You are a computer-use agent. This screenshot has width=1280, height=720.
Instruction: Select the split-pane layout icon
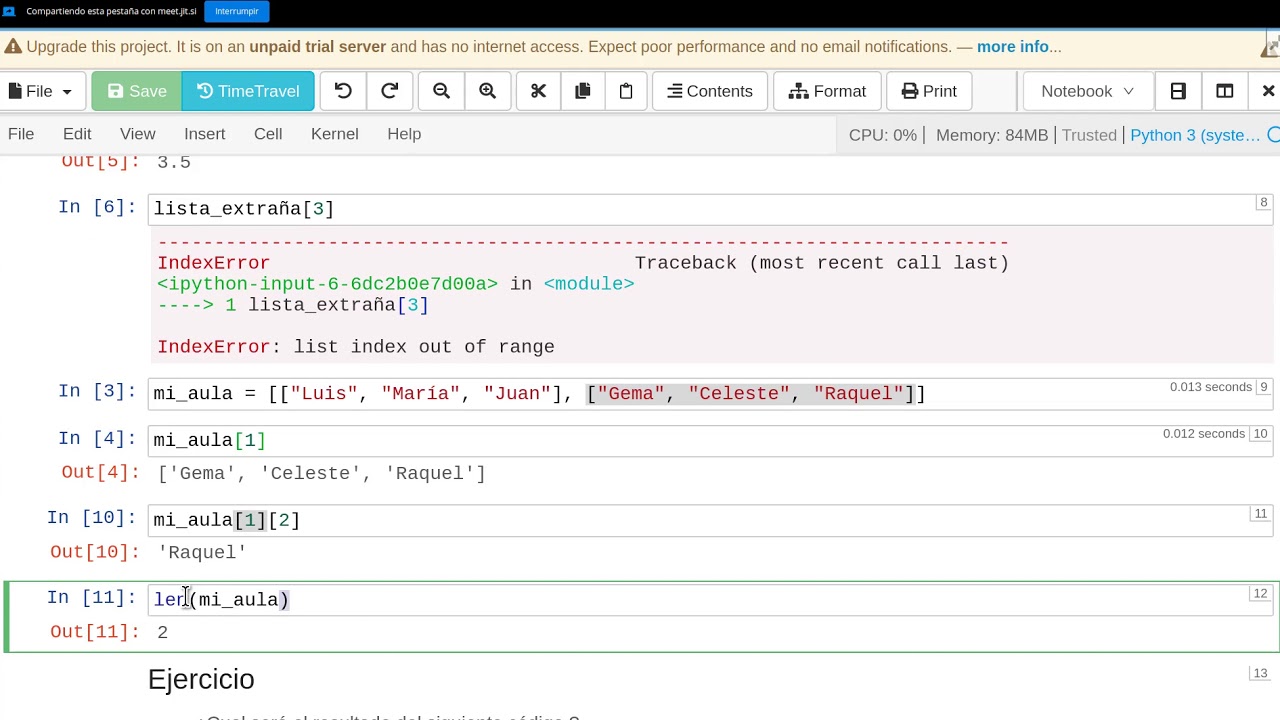click(x=1224, y=91)
